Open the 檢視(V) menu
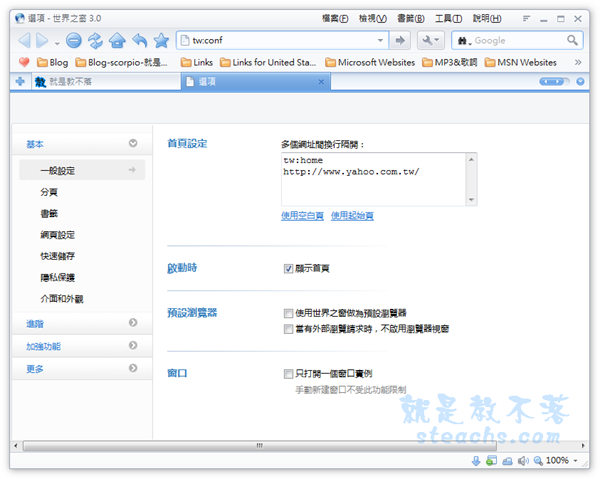Viewport: 600px width, 479px height. 372,18
